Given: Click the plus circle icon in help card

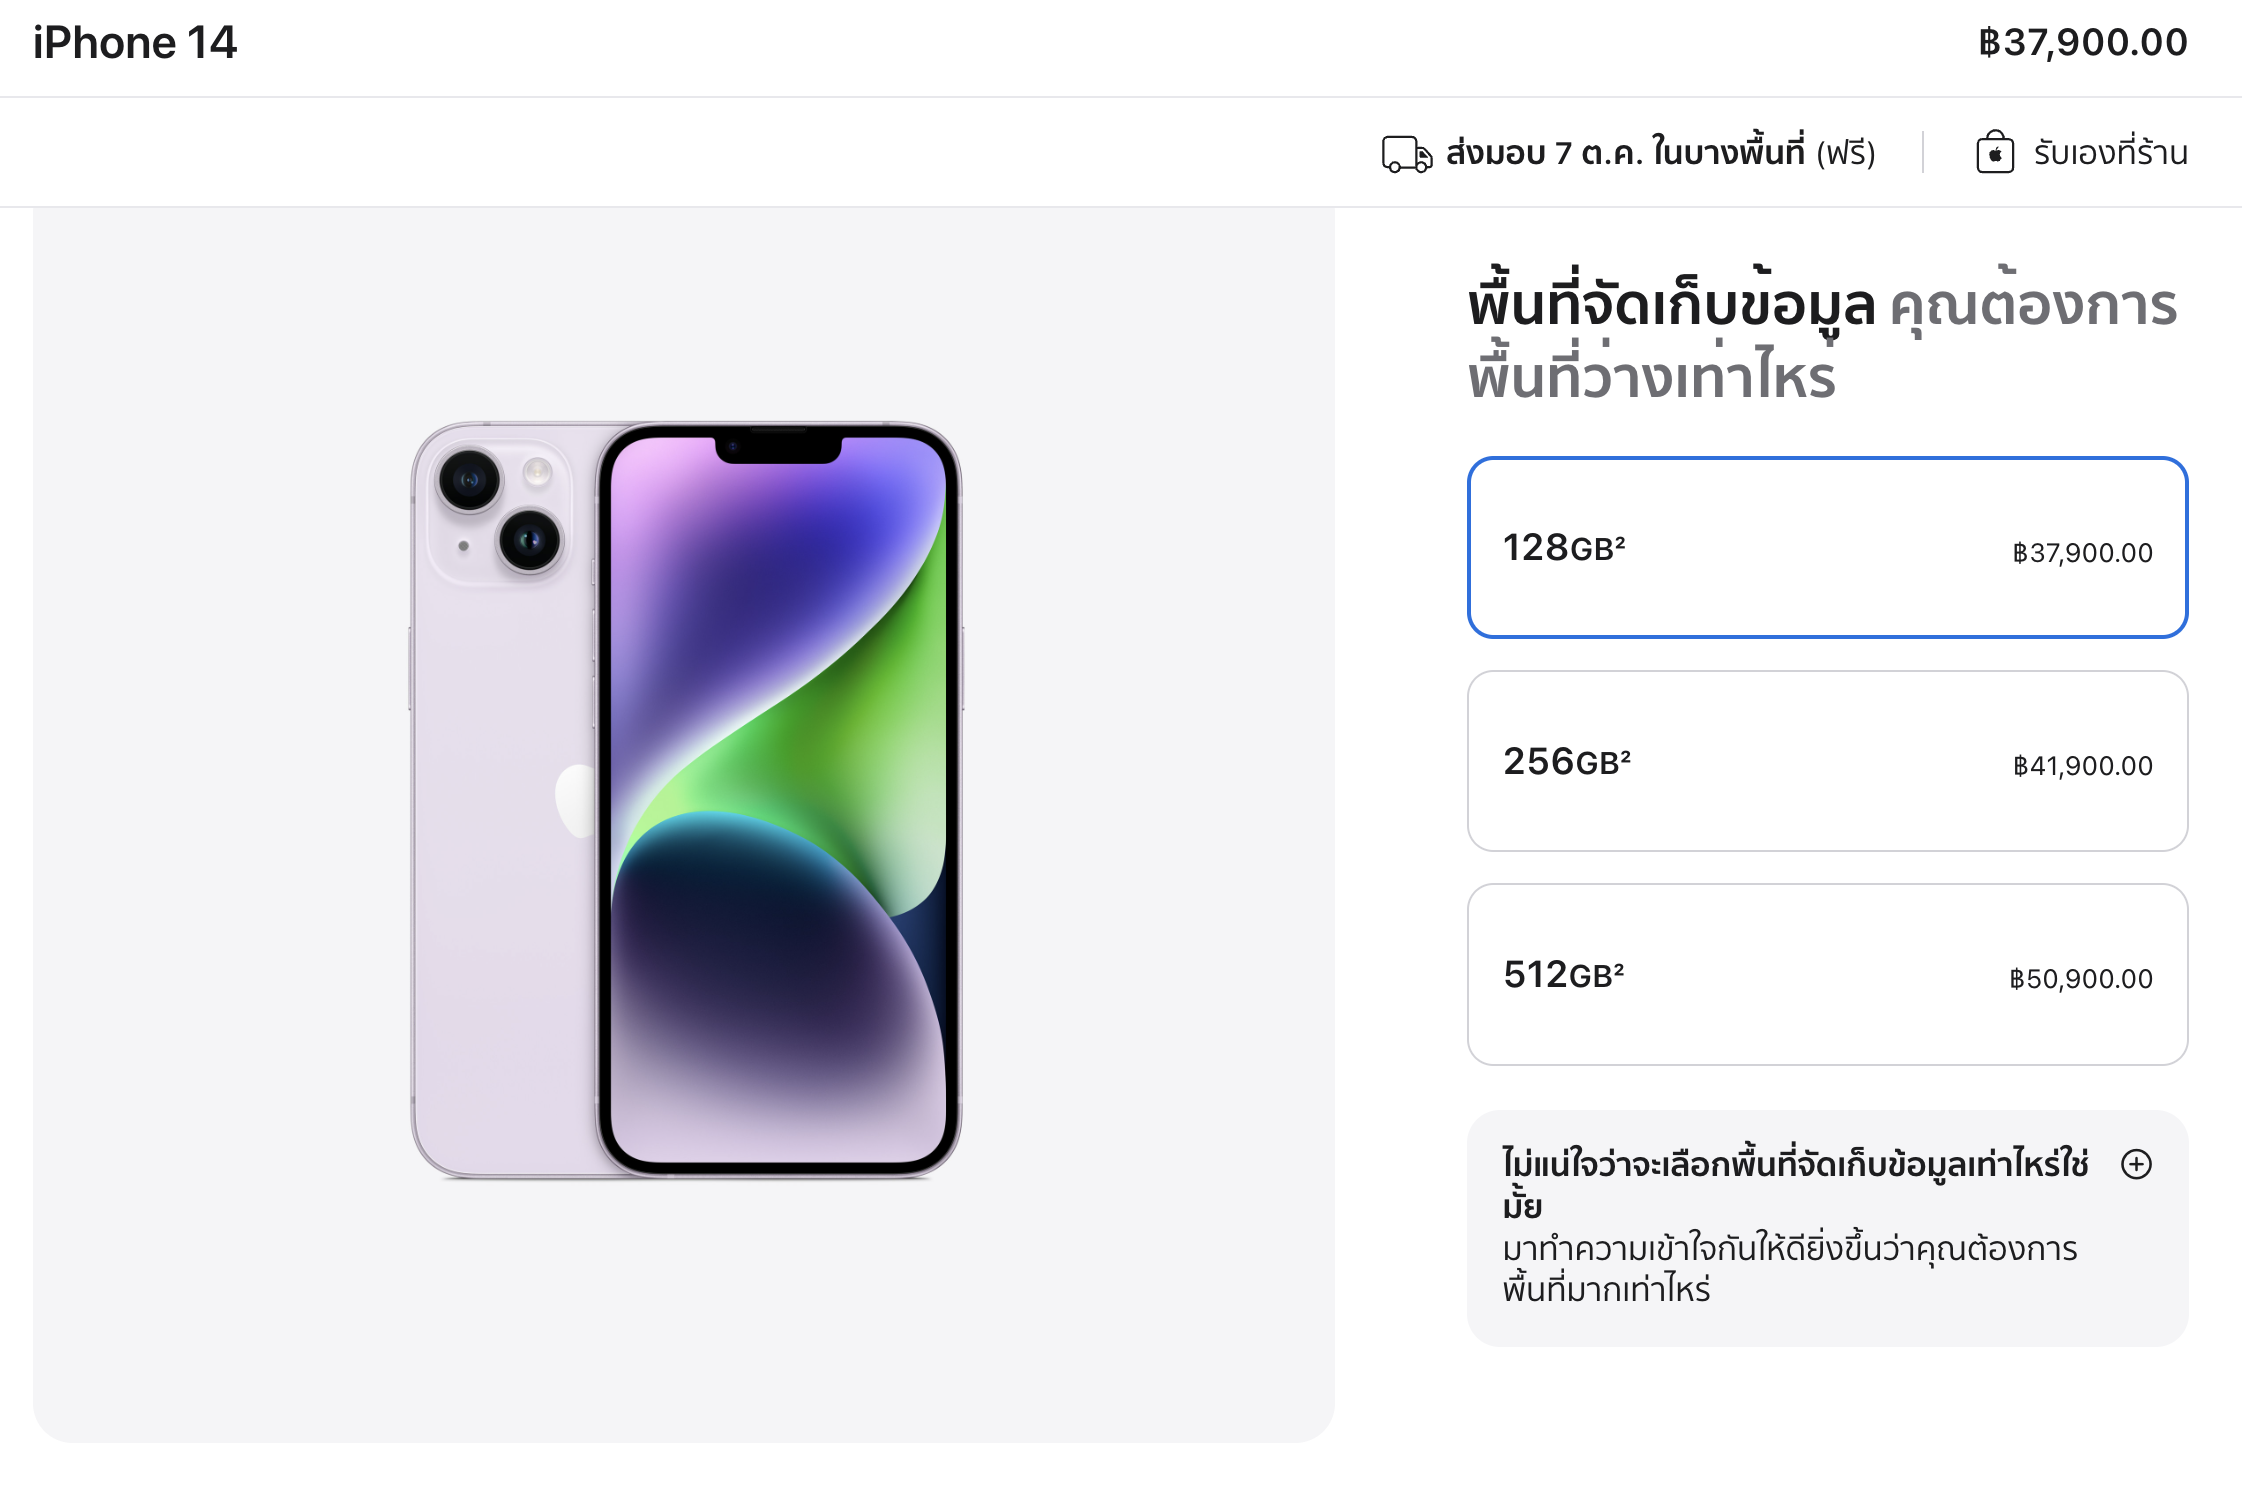Looking at the screenshot, I should [x=2136, y=1164].
